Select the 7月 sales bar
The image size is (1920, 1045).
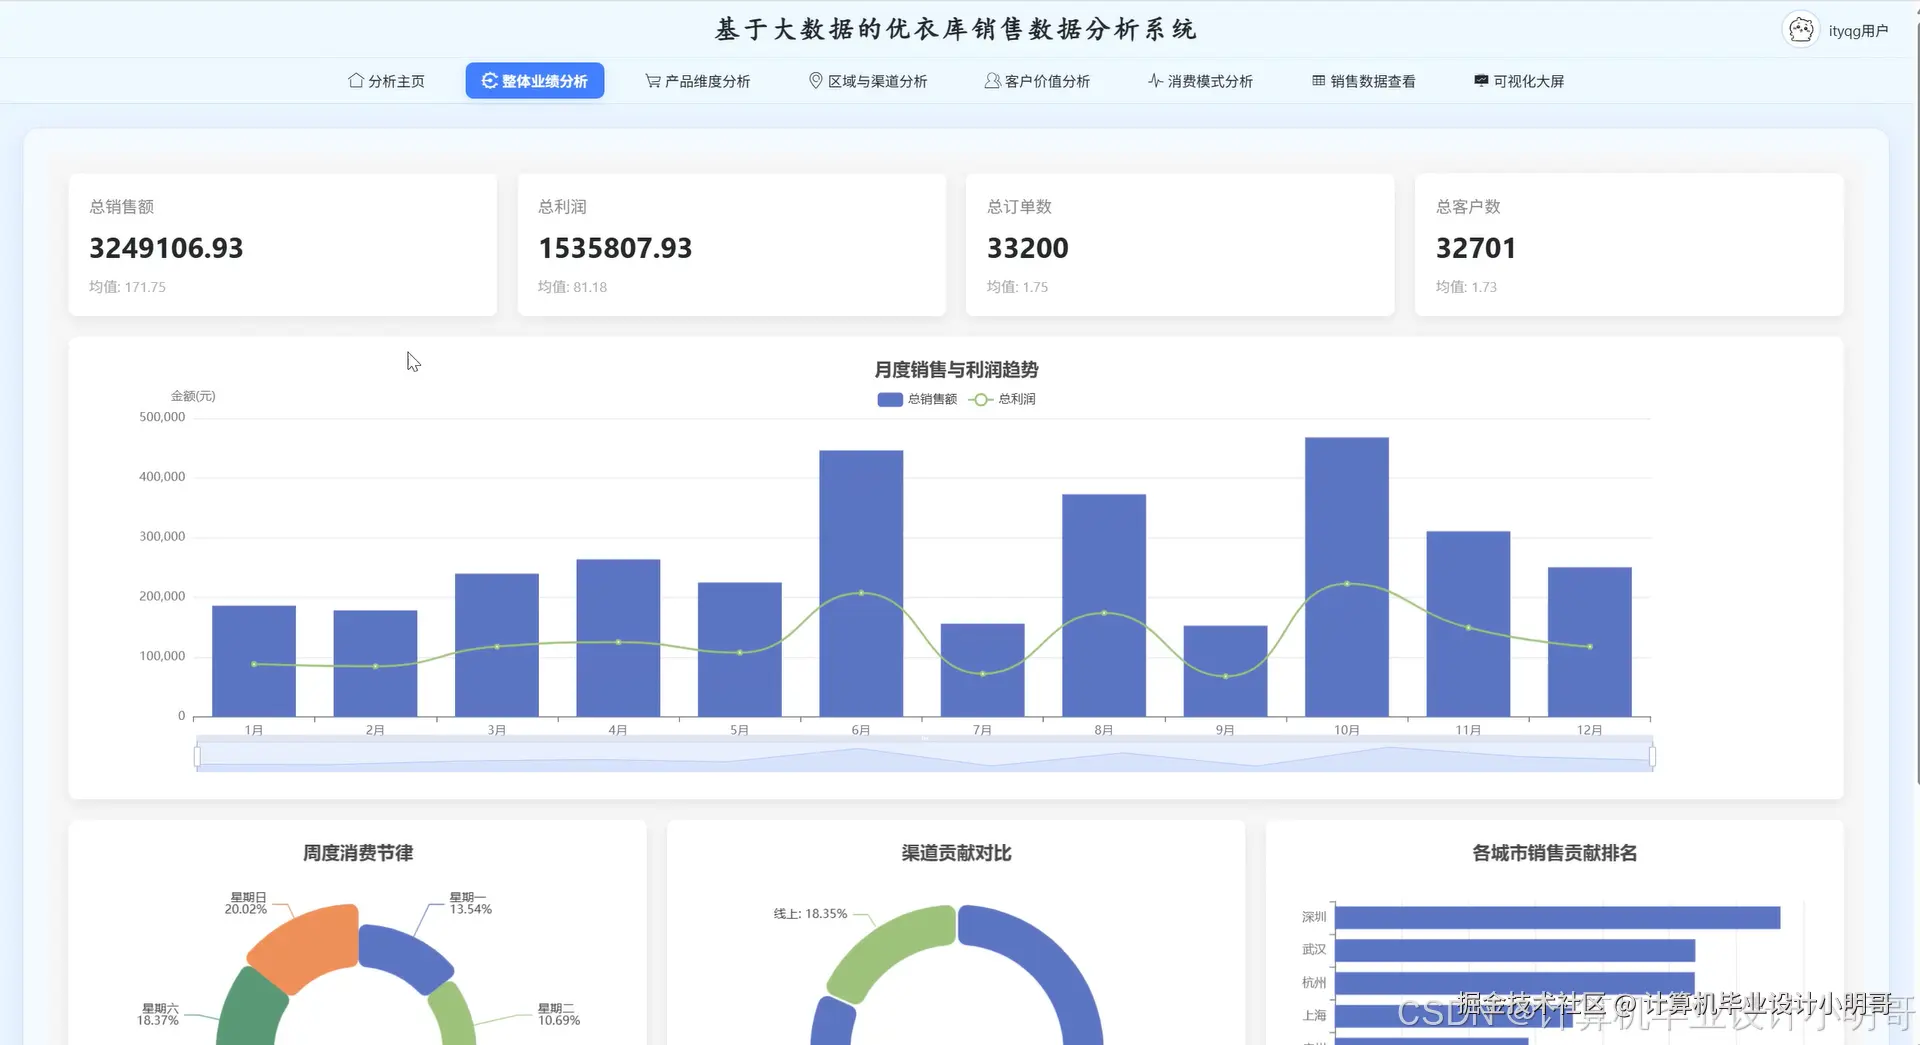983,670
